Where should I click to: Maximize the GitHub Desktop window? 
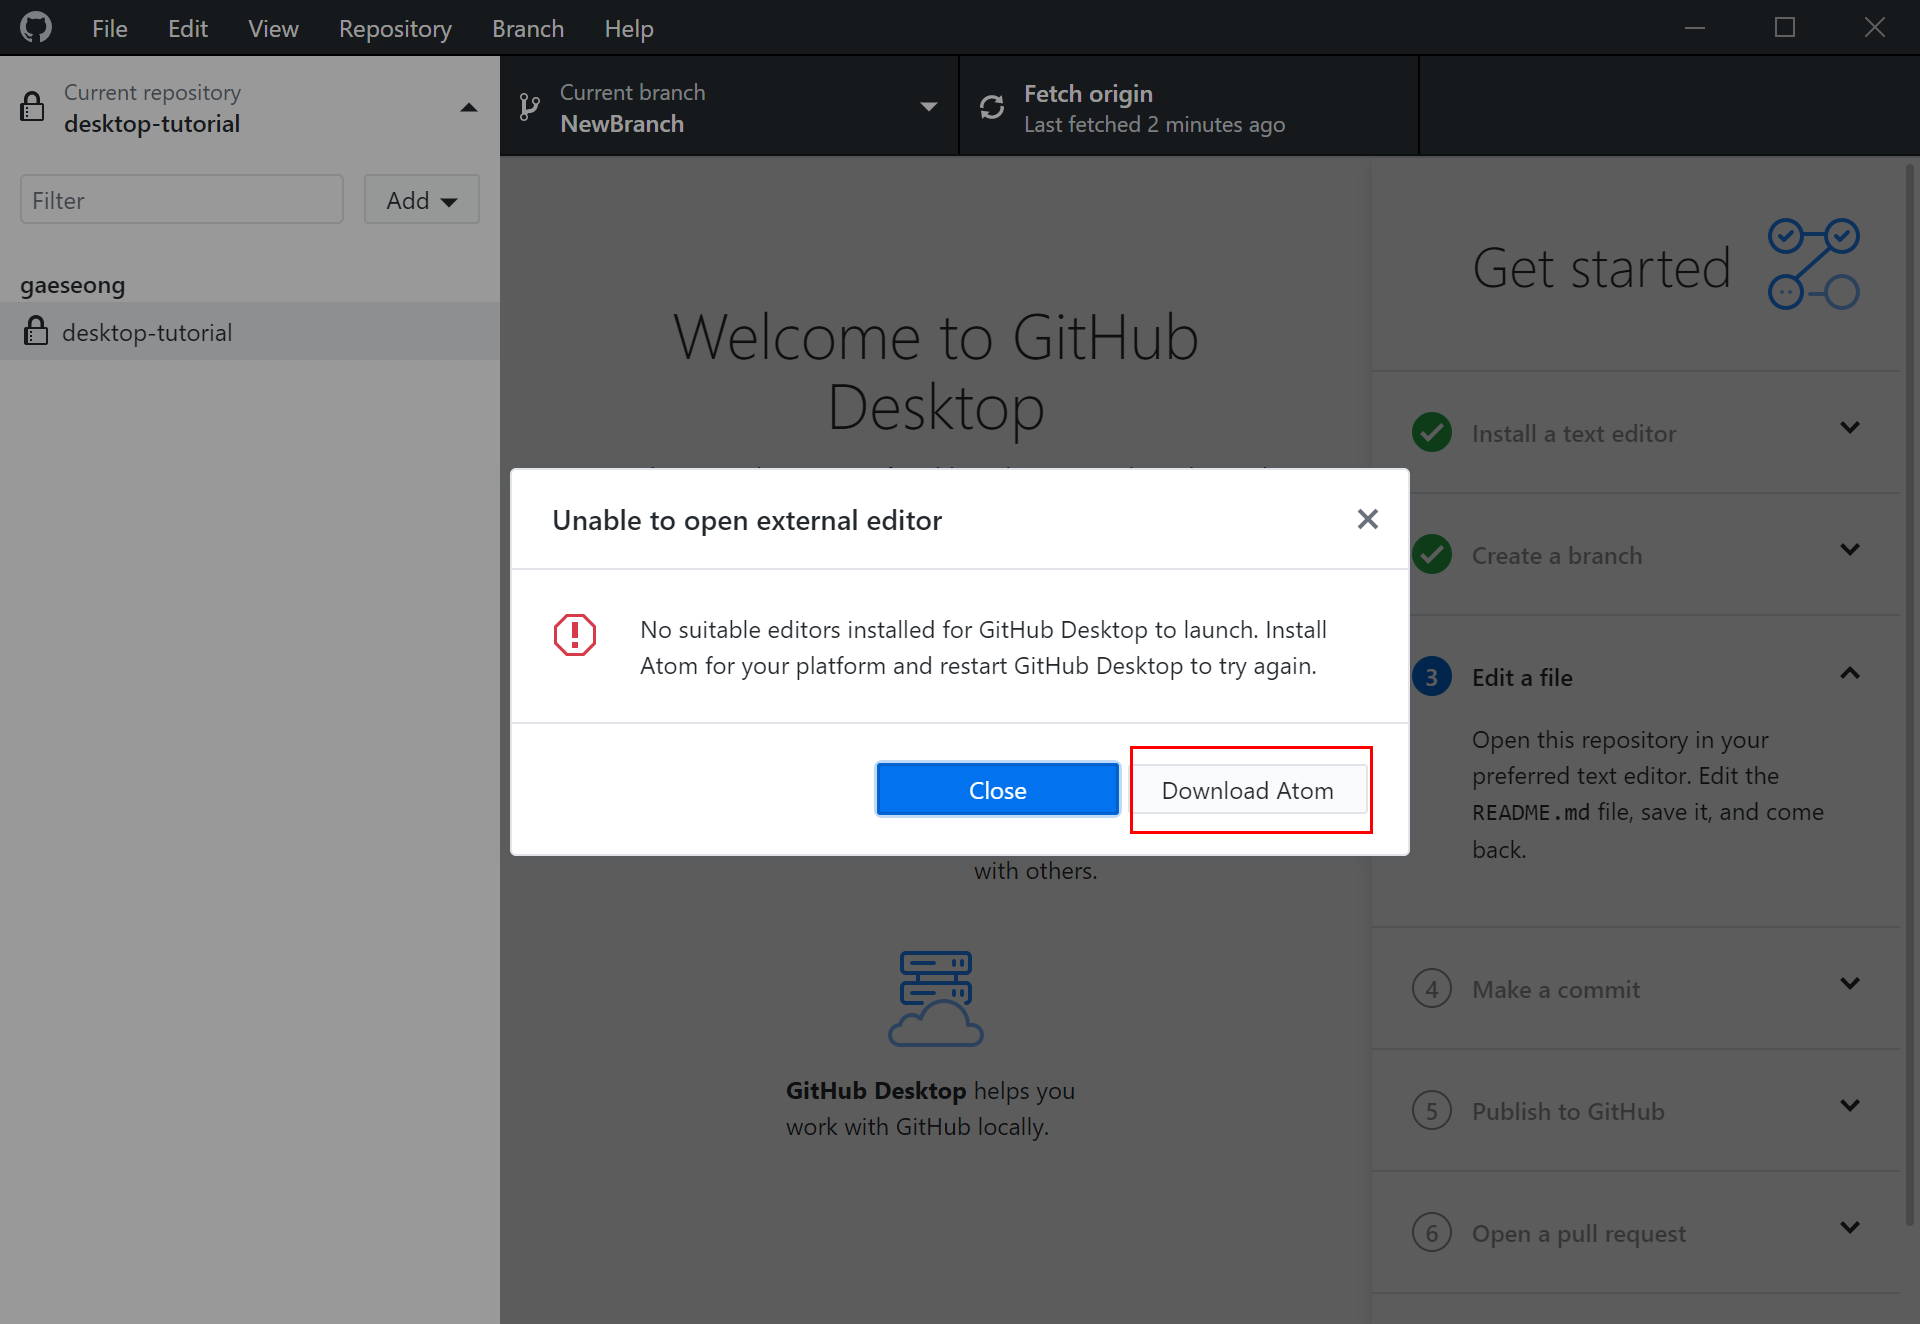pos(1785,28)
